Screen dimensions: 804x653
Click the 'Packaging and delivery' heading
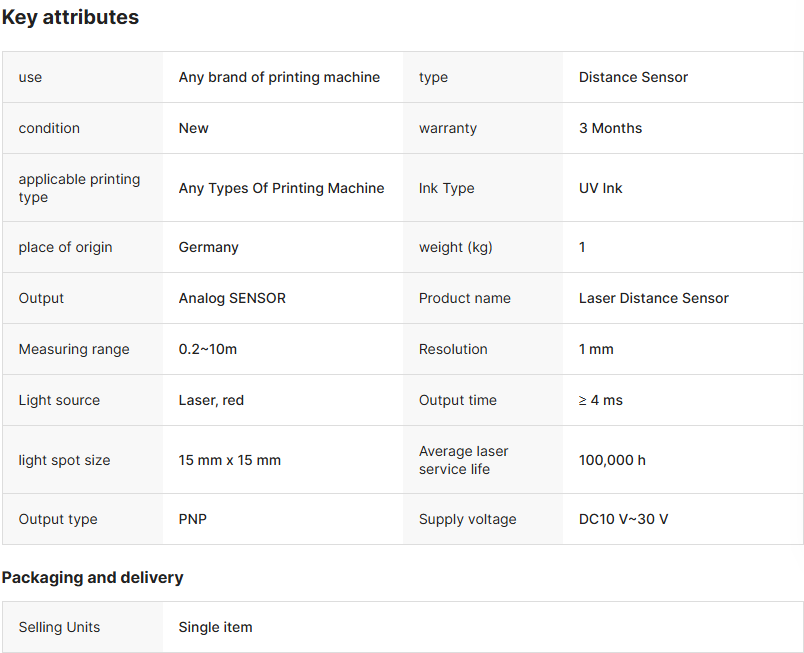tap(92, 577)
